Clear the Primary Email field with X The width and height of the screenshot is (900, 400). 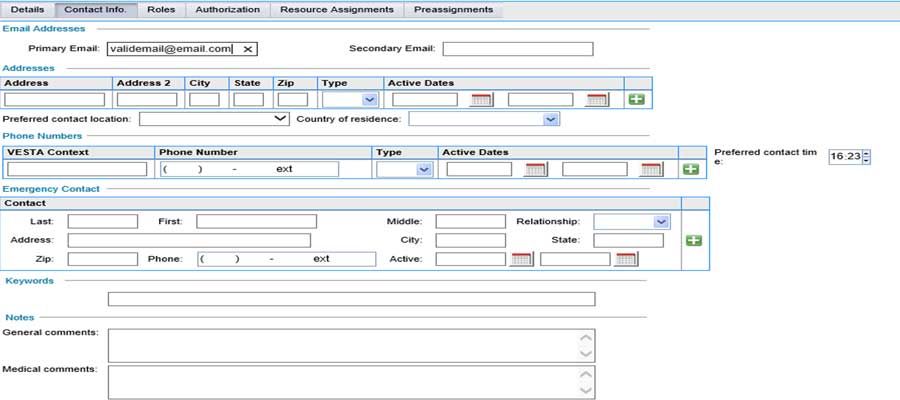[247, 49]
